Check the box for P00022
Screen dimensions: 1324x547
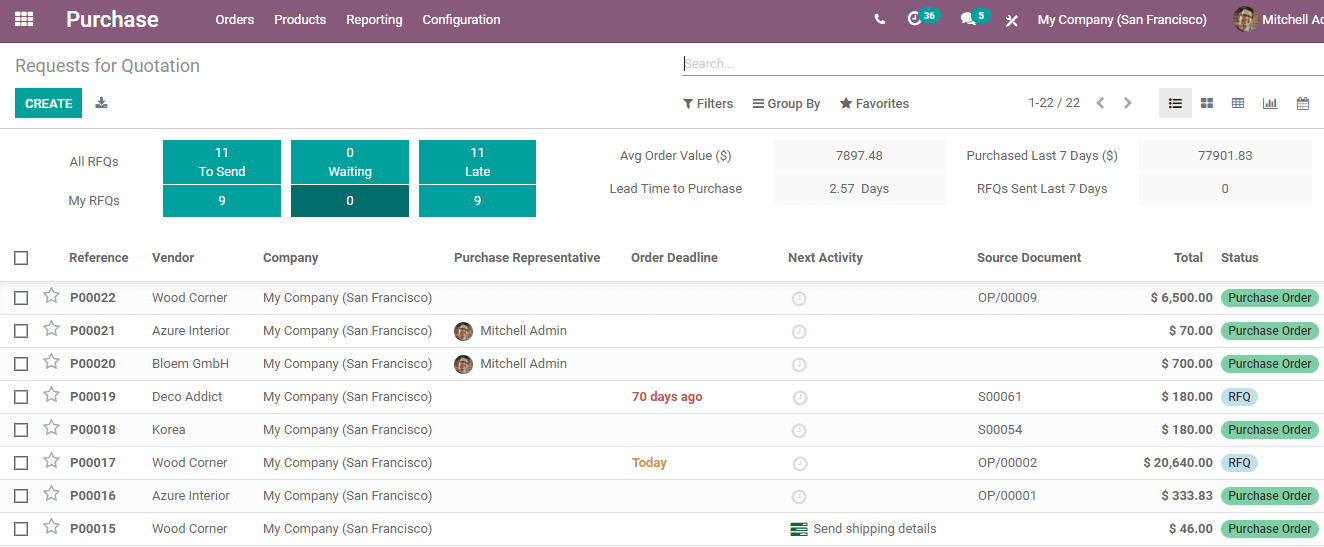21,298
